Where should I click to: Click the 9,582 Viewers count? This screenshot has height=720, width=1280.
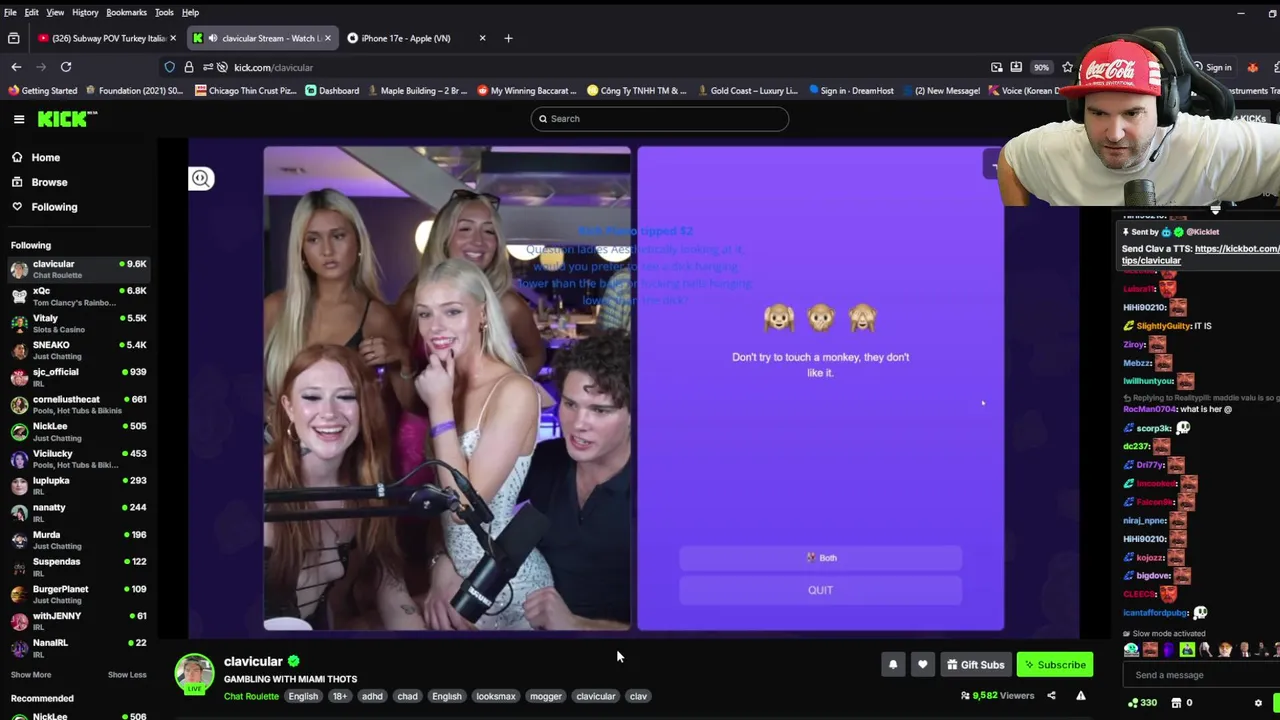coord(998,696)
